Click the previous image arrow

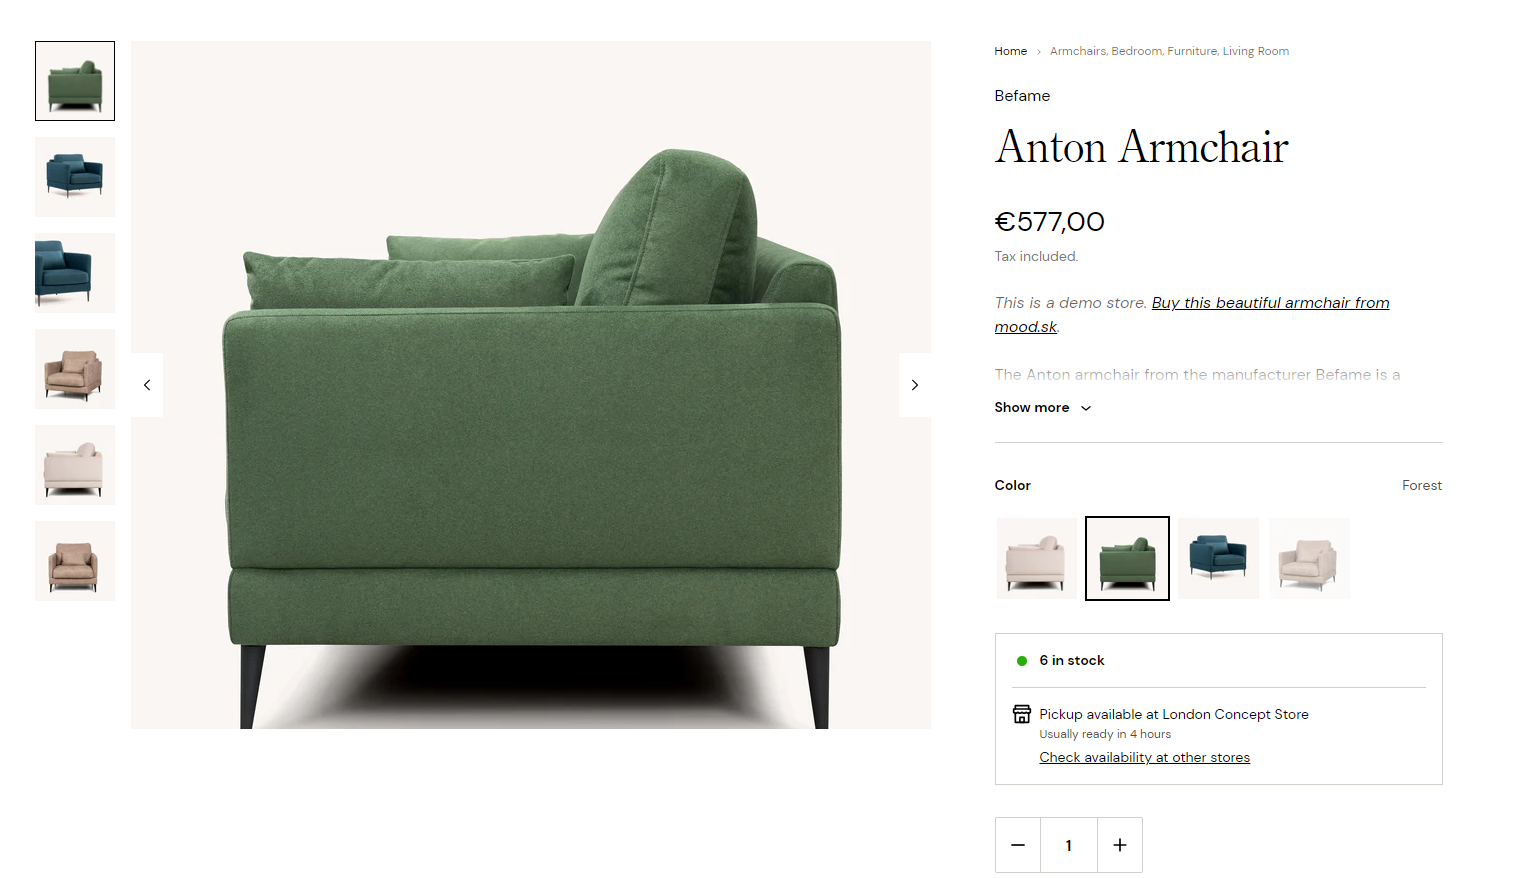[x=147, y=385]
